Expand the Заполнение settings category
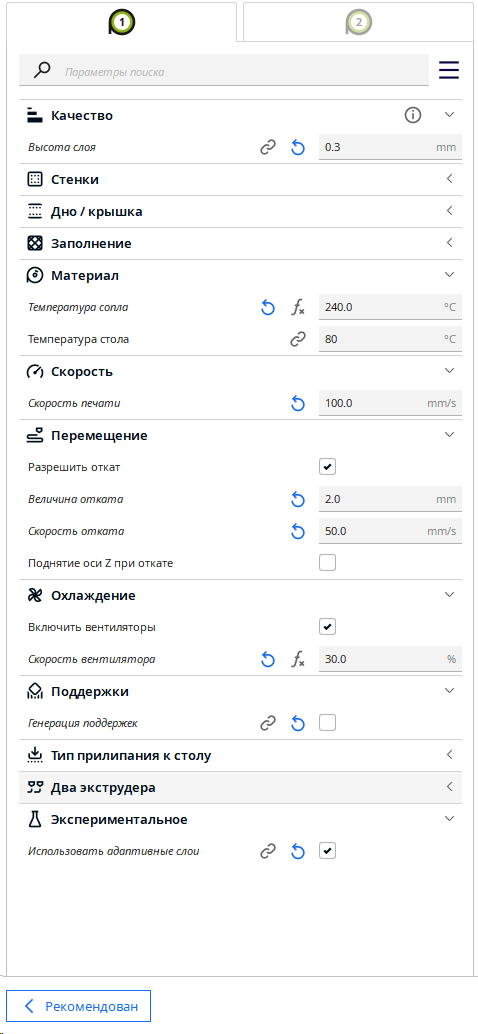This screenshot has width=478, height=1034. [x=241, y=243]
